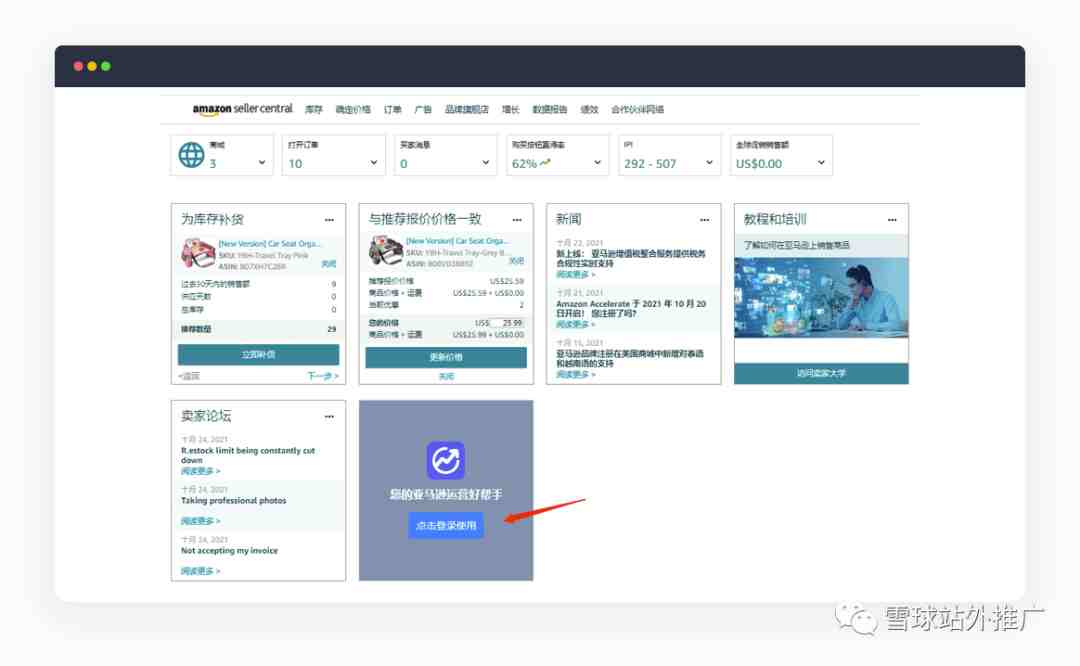The width and height of the screenshot is (1080, 666).
Task: Open the 确定价格 menu
Action: [353, 110]
